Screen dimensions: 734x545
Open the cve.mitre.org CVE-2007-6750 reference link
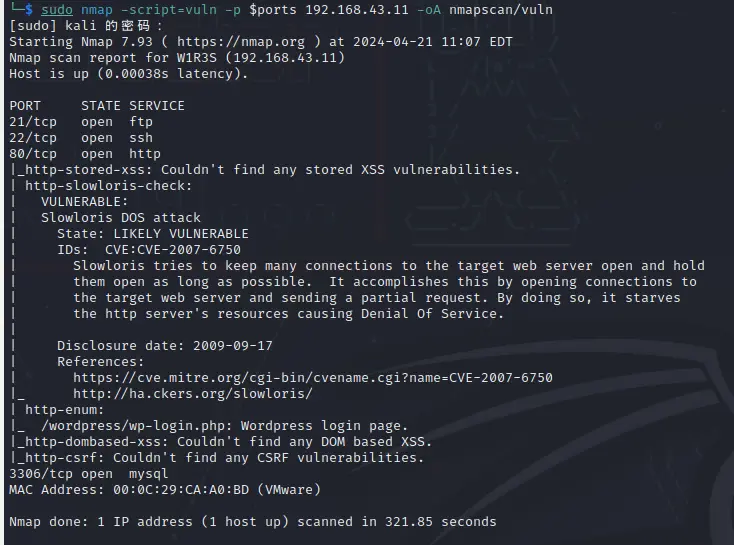click(x=312, y=377)
